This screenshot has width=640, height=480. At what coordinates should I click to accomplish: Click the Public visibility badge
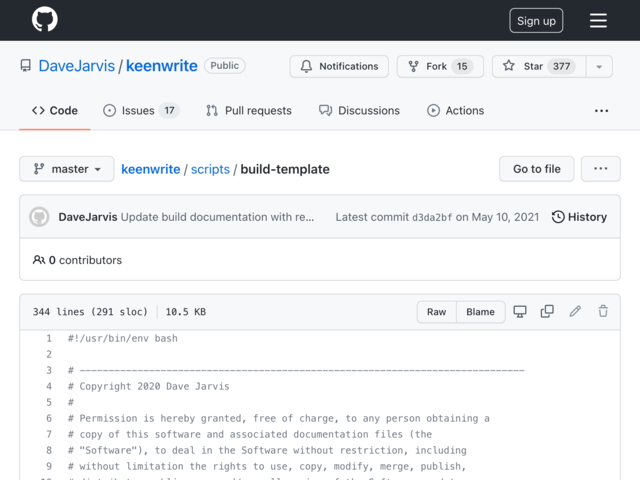[224, 66]
